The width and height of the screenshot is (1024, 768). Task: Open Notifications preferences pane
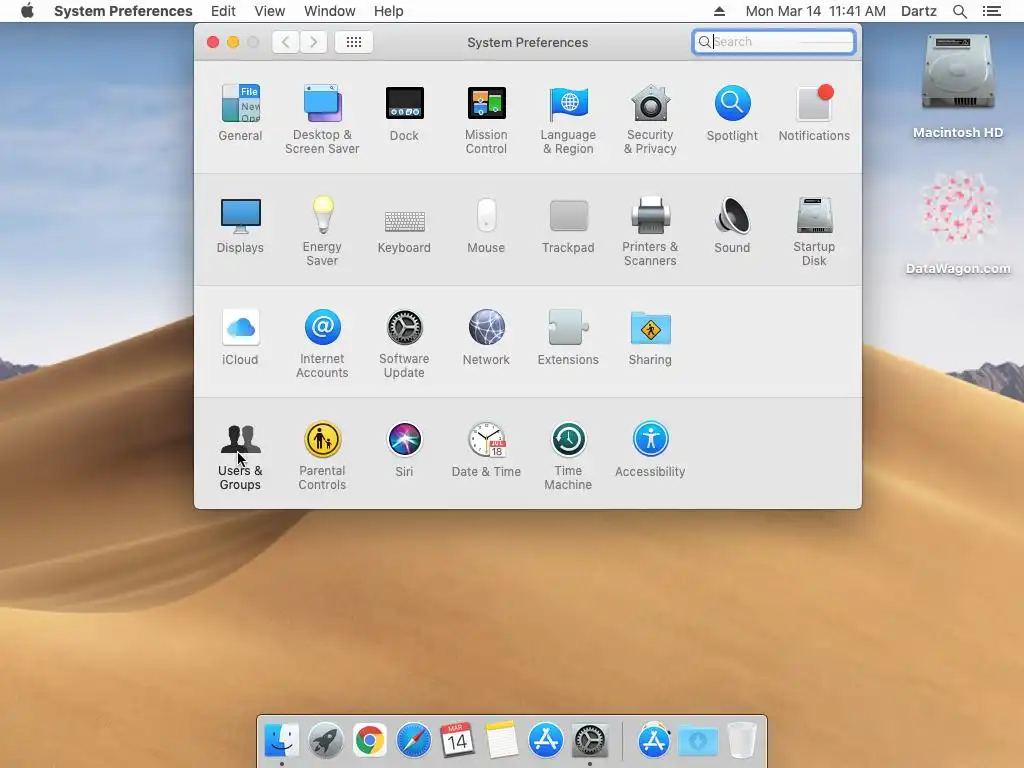[814, 112]
